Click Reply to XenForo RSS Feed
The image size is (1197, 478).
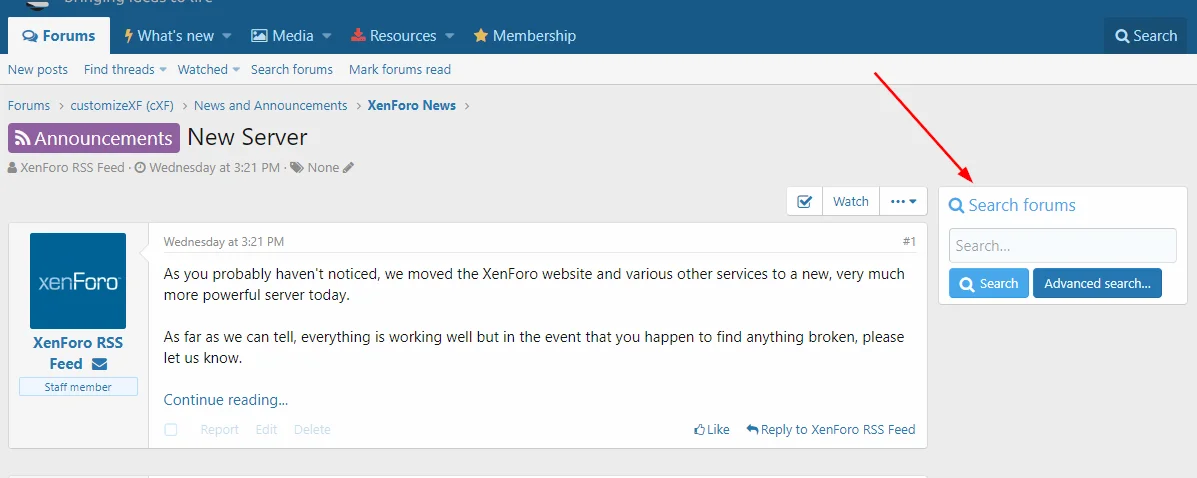(x=831, y=430)
